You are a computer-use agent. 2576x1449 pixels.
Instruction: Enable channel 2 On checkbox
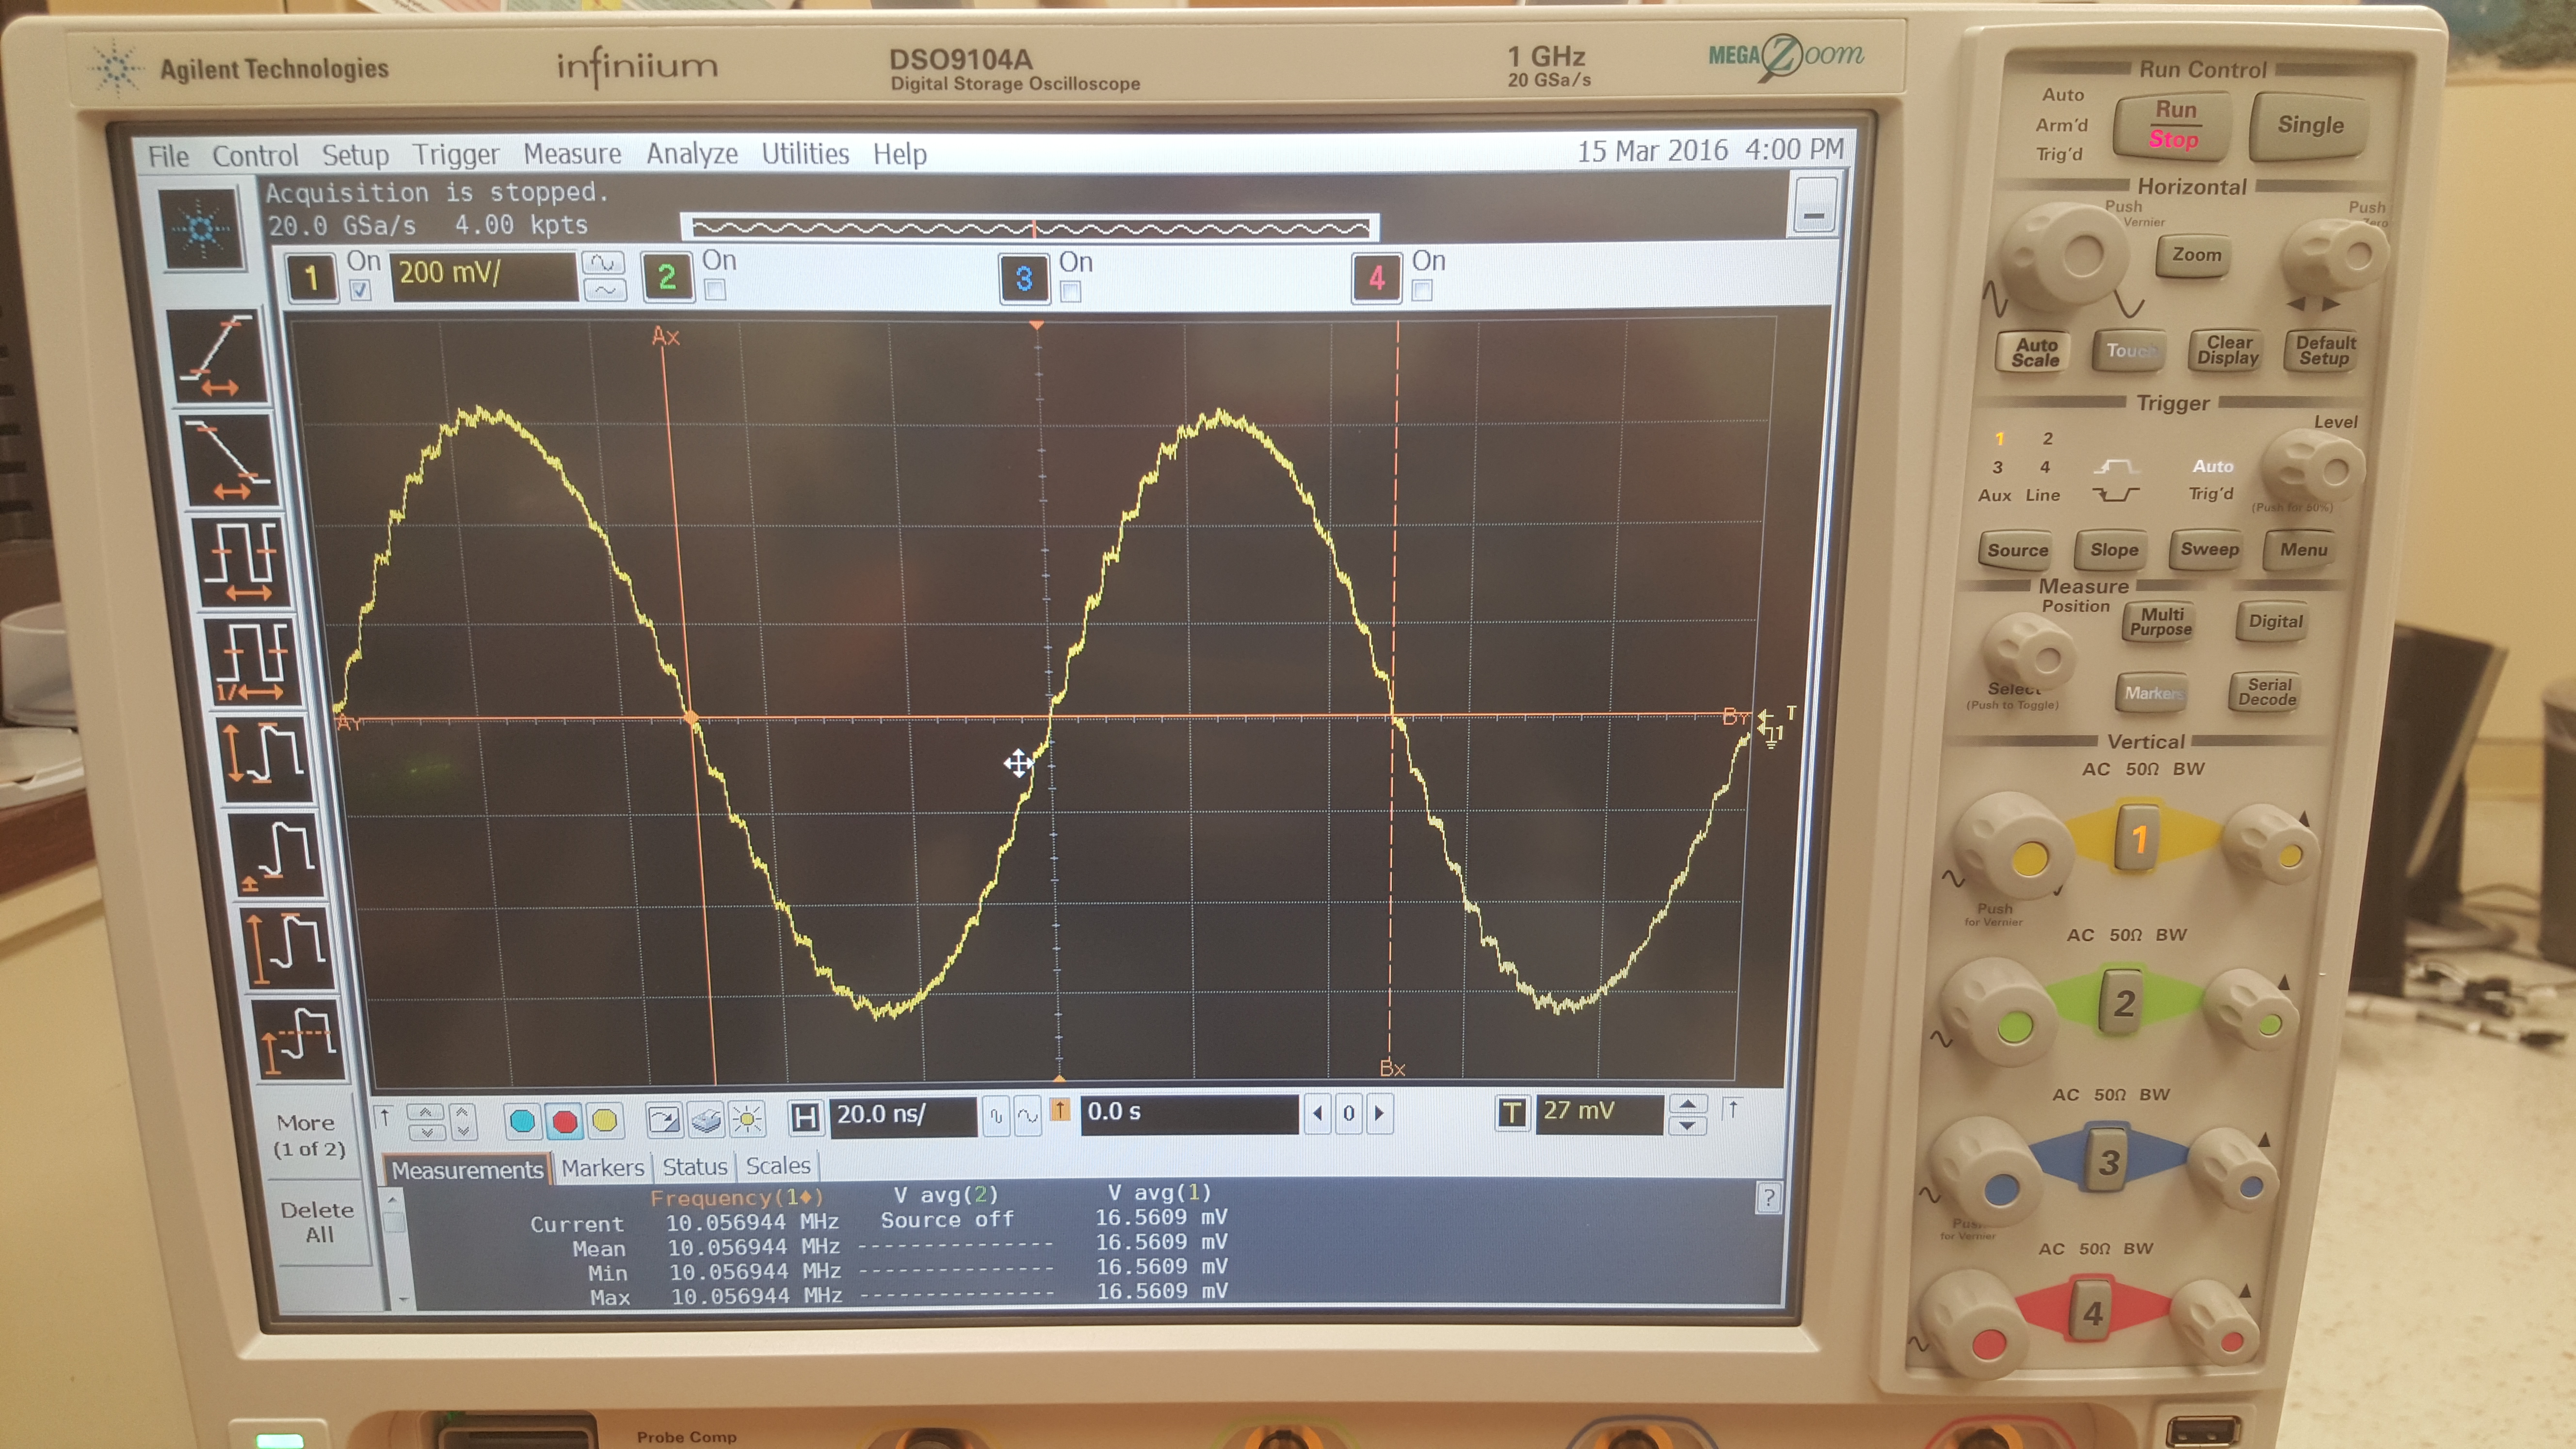point(715,290)
